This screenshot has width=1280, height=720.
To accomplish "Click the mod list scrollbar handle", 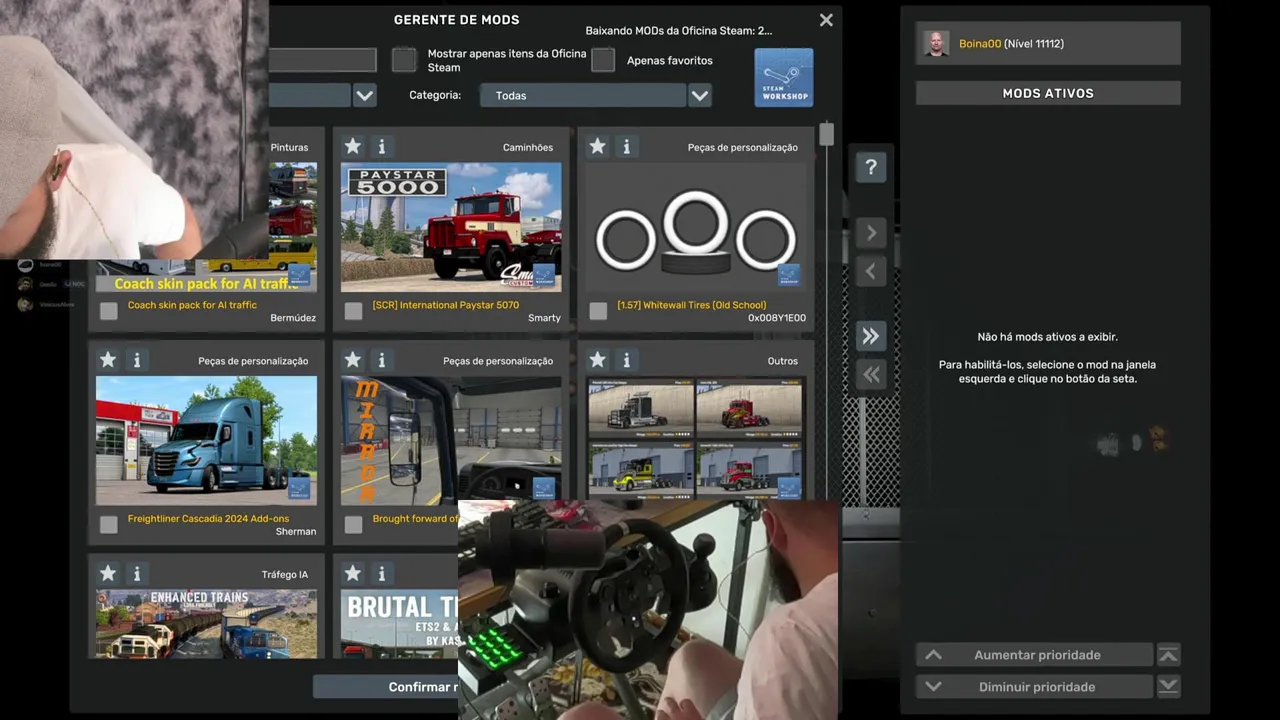I will pos(826,134).
